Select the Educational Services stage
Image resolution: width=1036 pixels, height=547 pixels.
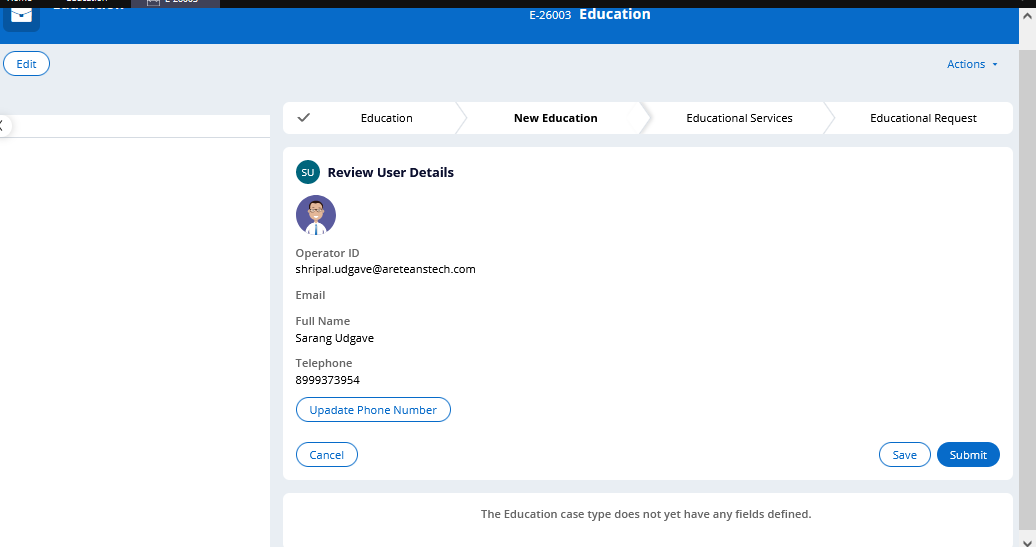(x=739, y=118)
